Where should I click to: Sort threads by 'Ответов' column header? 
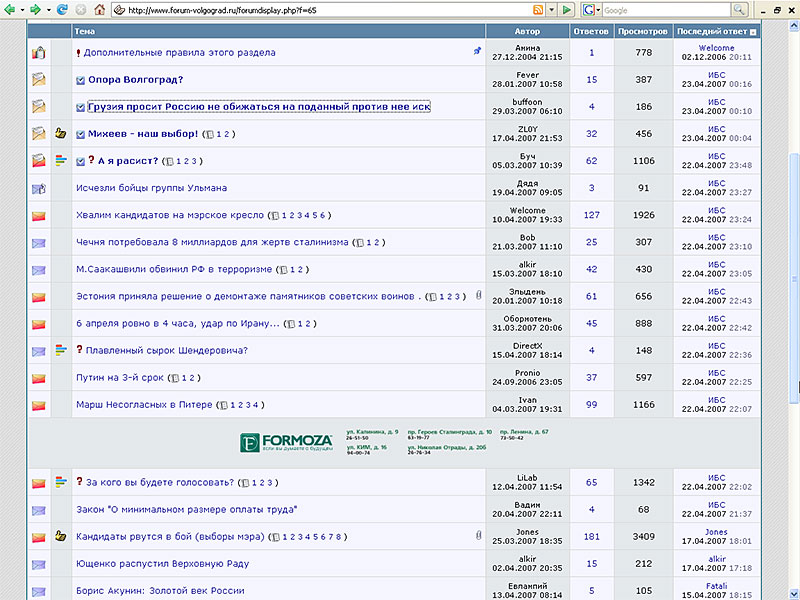[x=591, y=32]
